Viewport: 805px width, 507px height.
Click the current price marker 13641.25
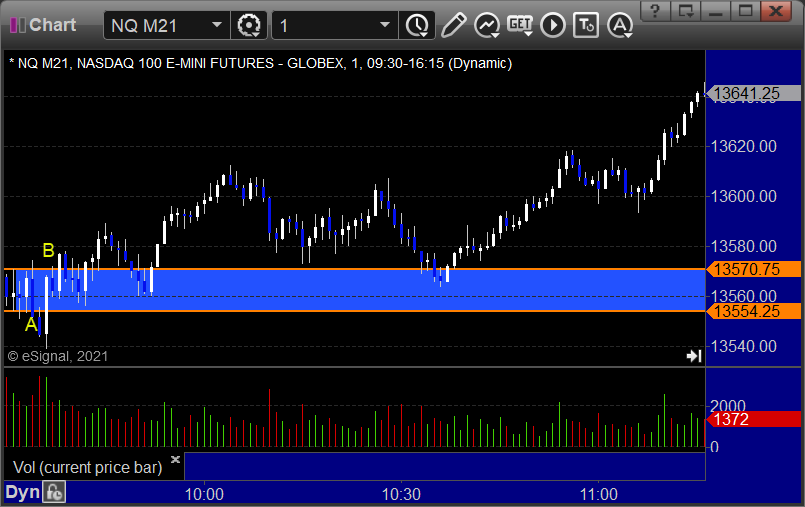[753, 93]
